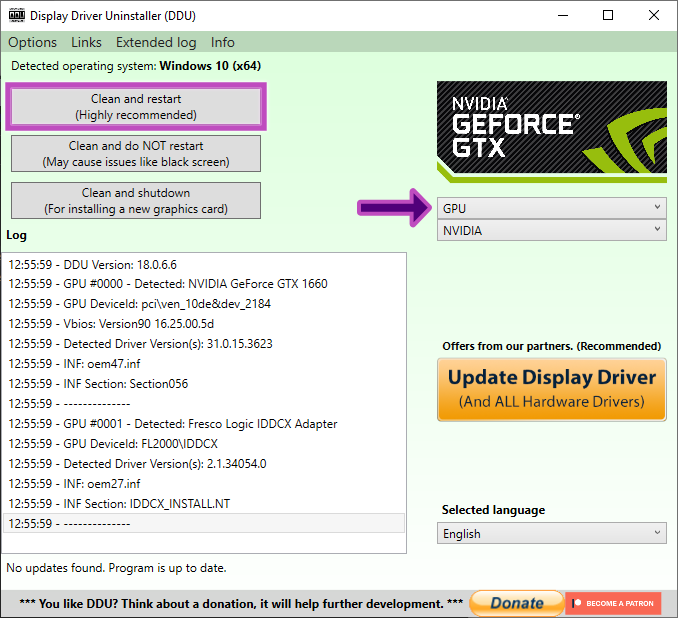Click the Become a Patron button

[613, 603]
